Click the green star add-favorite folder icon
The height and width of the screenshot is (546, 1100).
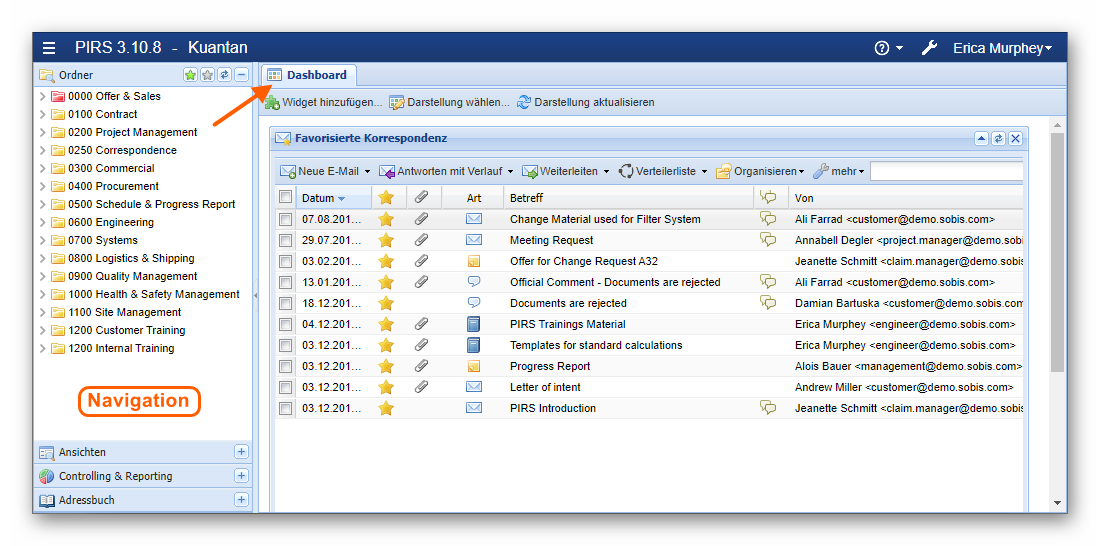click(x=190, y=74)
